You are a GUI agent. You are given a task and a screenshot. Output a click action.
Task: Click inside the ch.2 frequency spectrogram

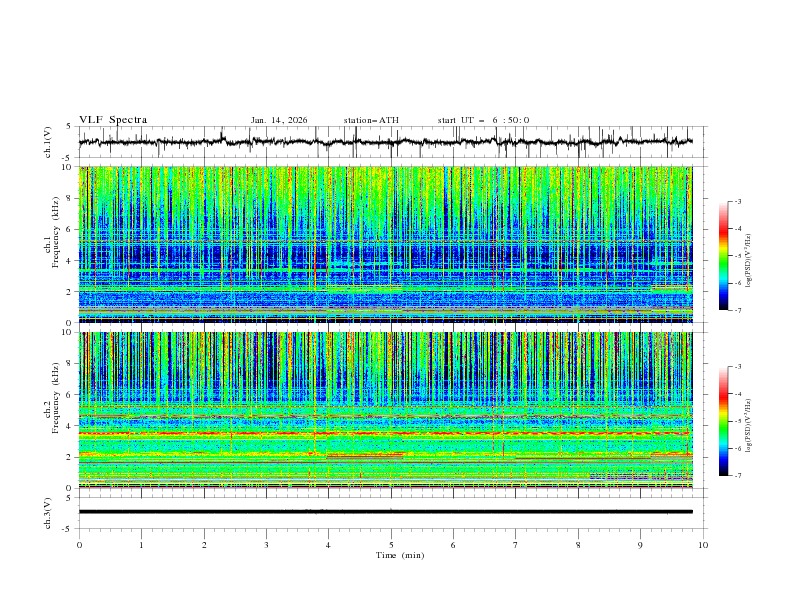click(385, 410)
